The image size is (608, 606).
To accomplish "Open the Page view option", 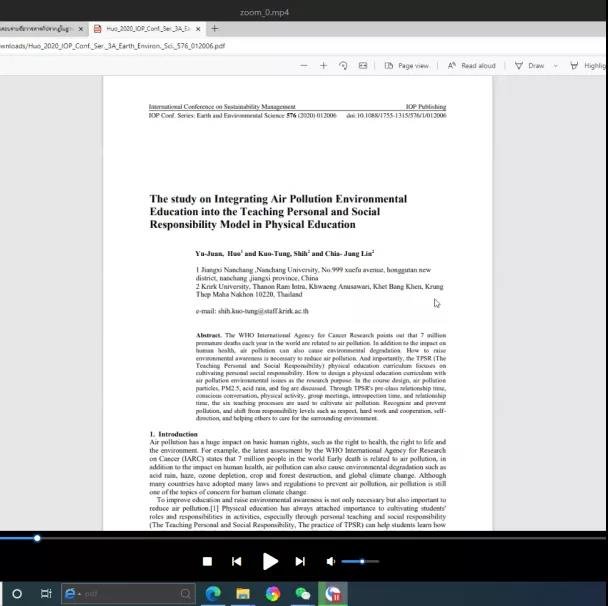I will click(x=406, y=66).
